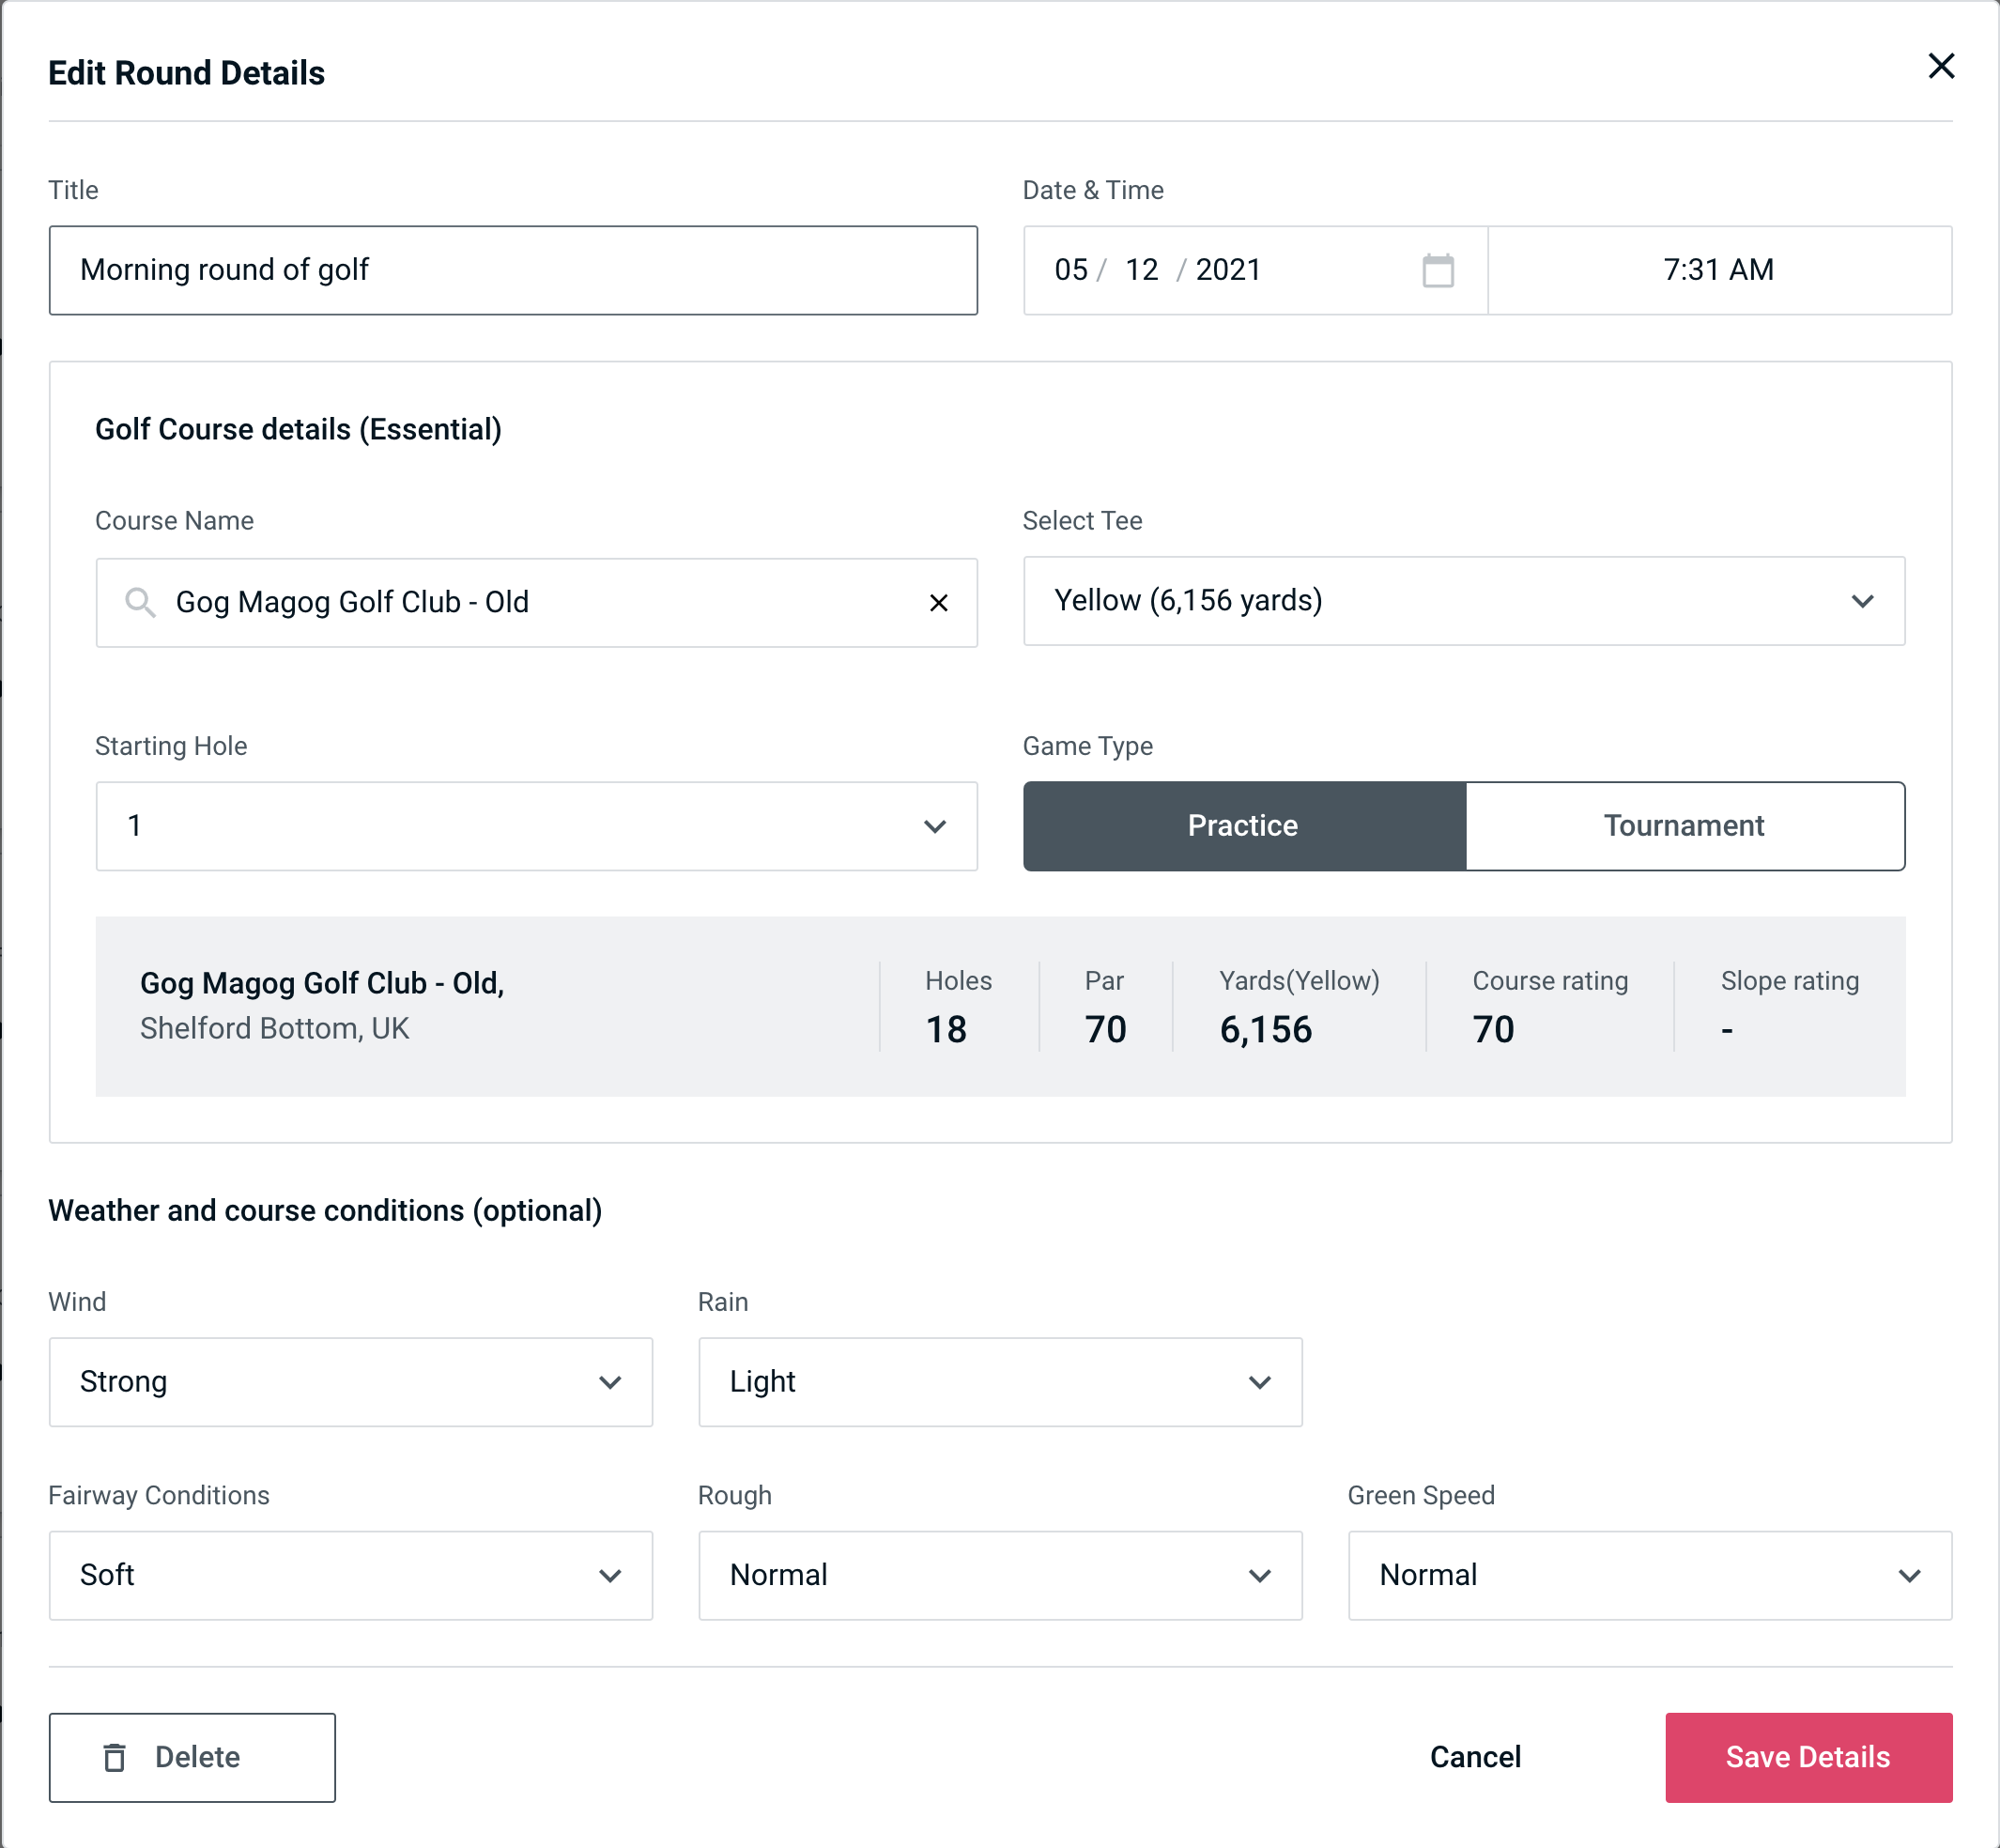
Task: Toggle Game Type to Practice
Action: point(1244,825)
